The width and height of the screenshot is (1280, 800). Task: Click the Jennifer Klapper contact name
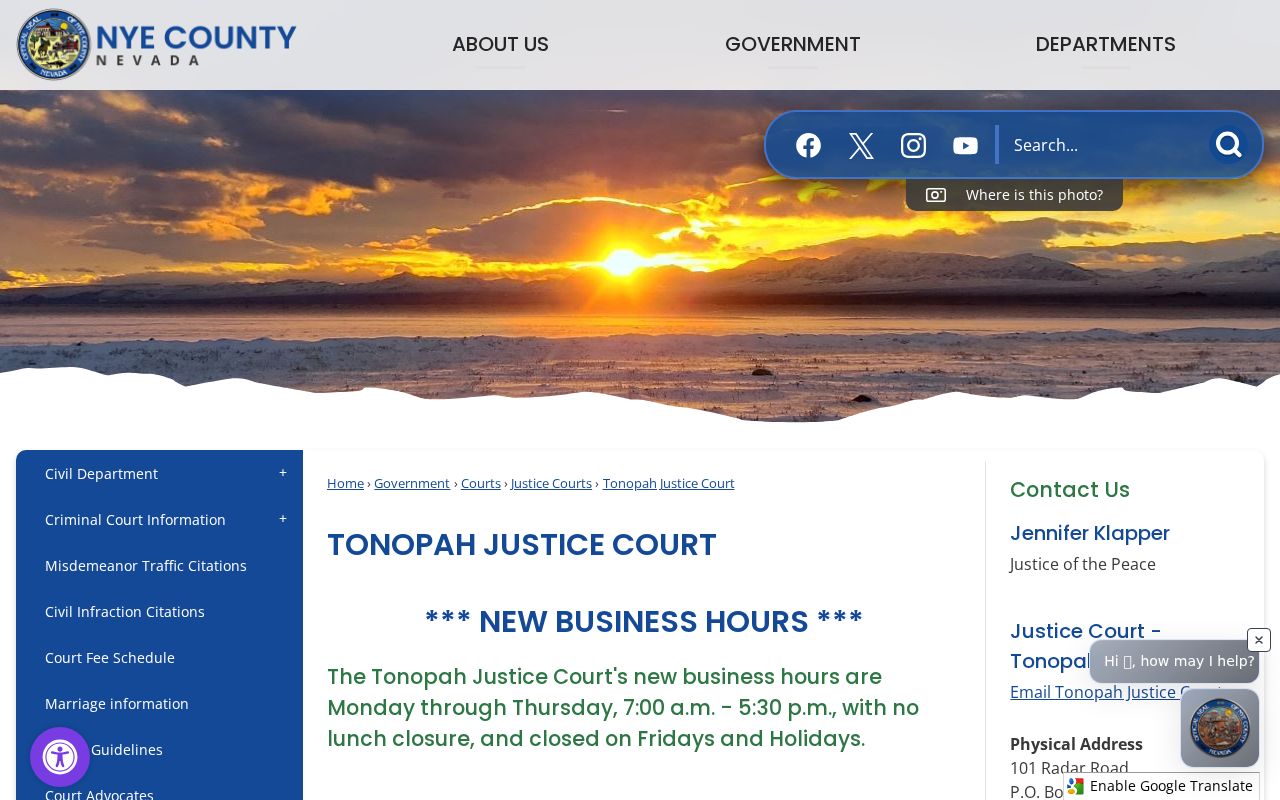(x=1090, y=533)
